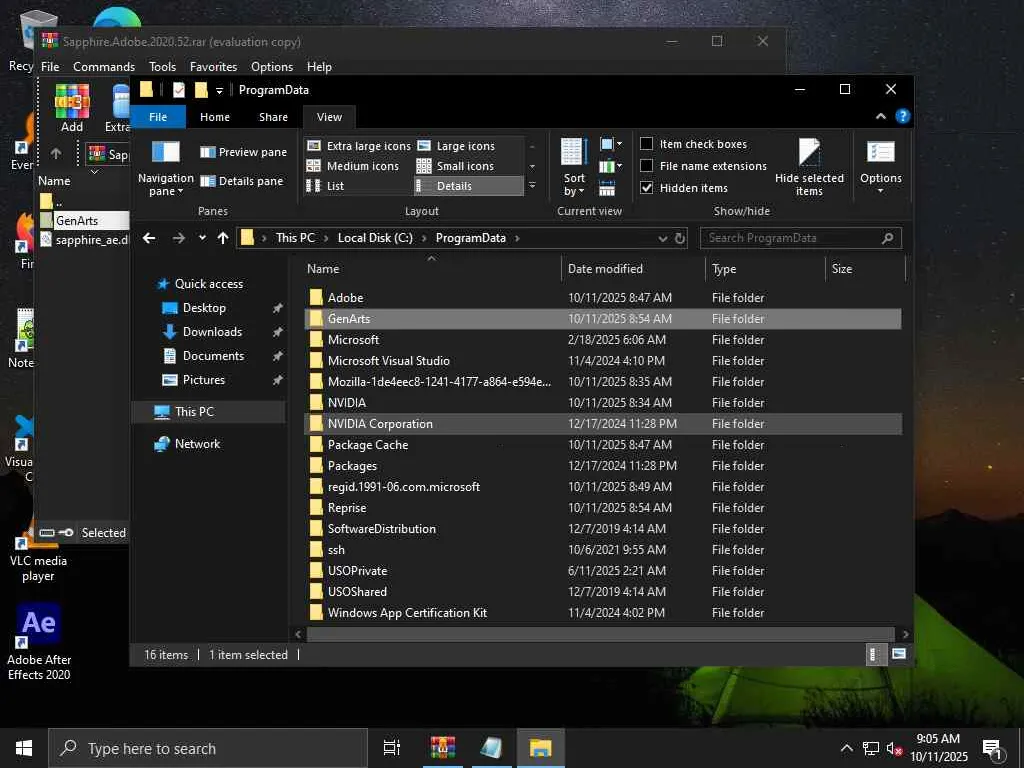
Task: Click the horizontal scrollbar in file list
Action: coord(600,634)
